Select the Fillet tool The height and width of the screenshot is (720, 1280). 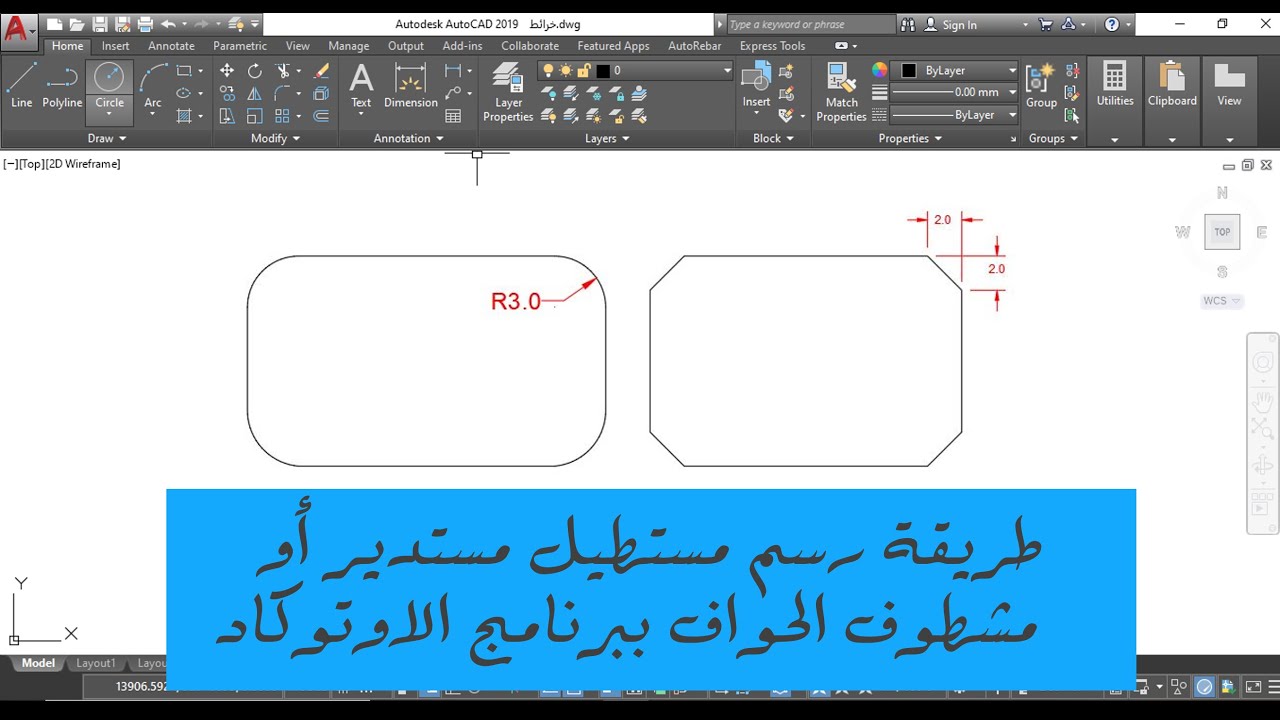pos(282,93)
